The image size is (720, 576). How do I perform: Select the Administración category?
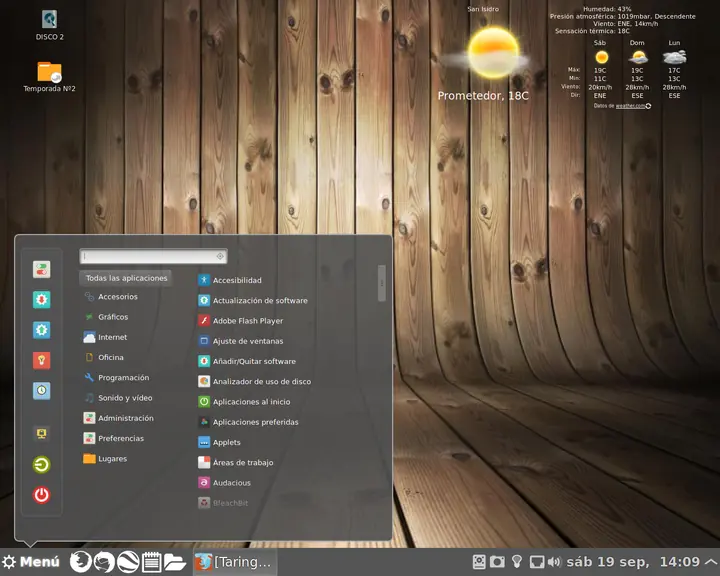[118, 418]
